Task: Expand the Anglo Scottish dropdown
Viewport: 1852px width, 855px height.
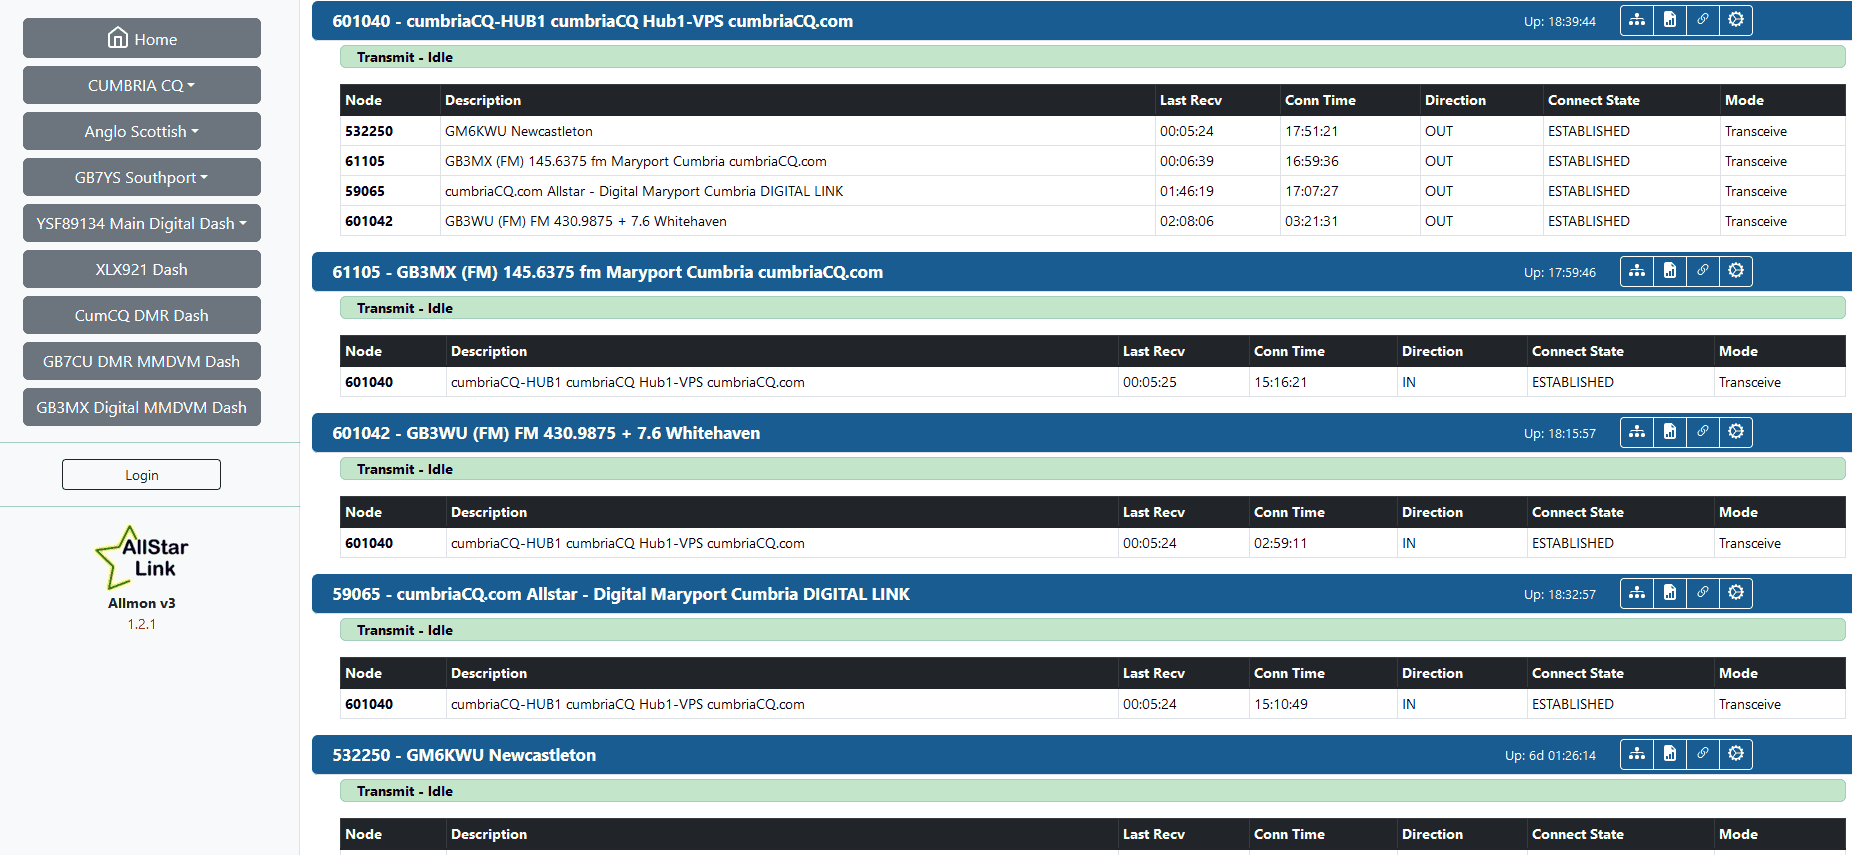Action: pyautogui.click(x=141, y=132)
